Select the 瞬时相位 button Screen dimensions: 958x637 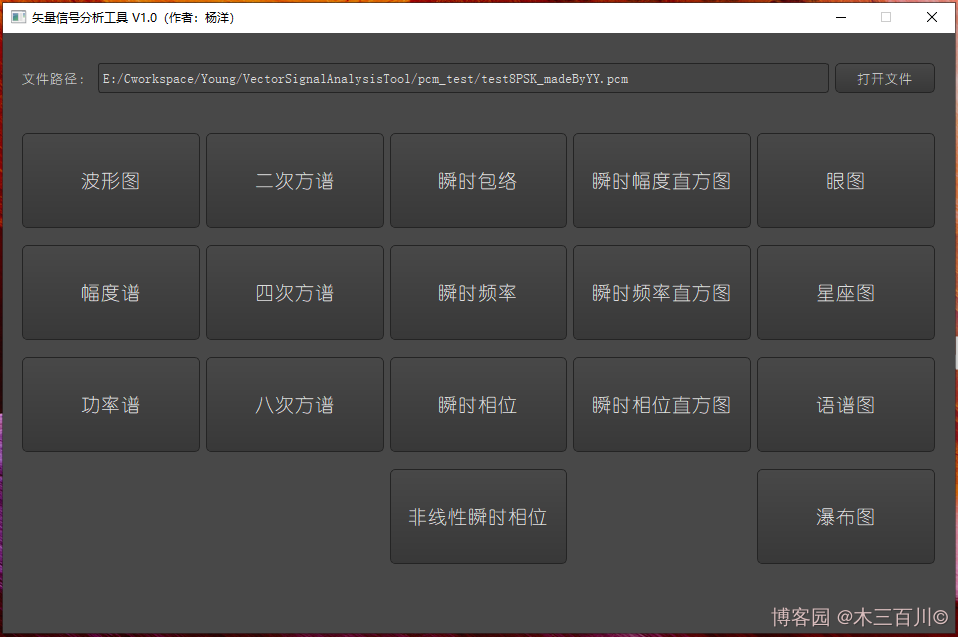(x=478, y=405)
